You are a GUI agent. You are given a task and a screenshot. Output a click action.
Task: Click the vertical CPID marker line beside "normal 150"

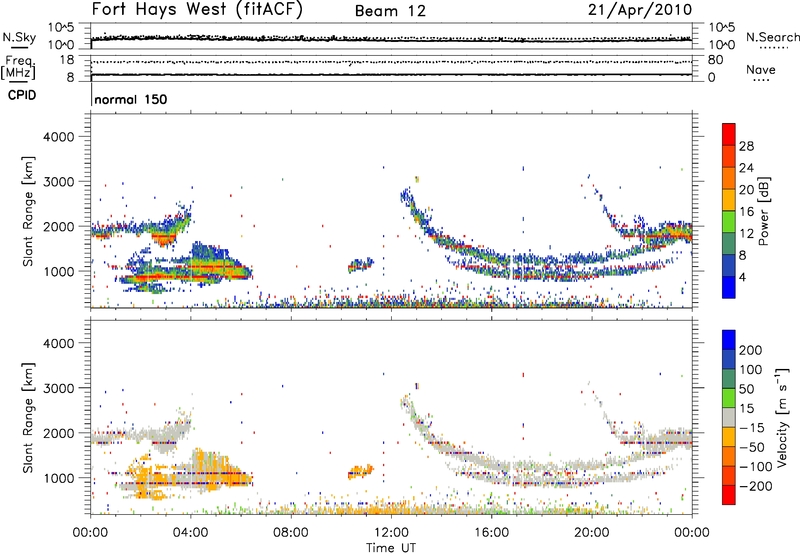coord(91,96)
